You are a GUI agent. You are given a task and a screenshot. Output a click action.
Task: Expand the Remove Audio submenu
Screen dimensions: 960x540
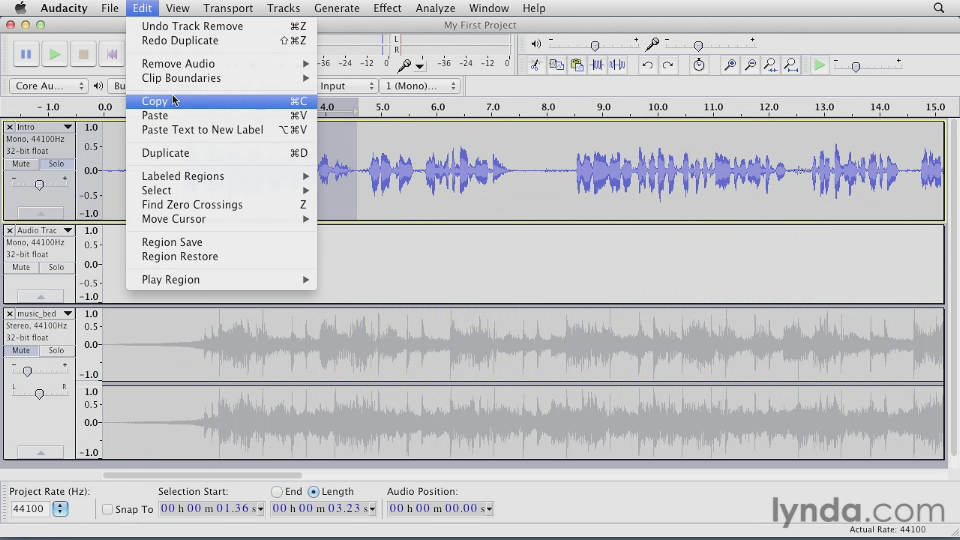point(221,64)
